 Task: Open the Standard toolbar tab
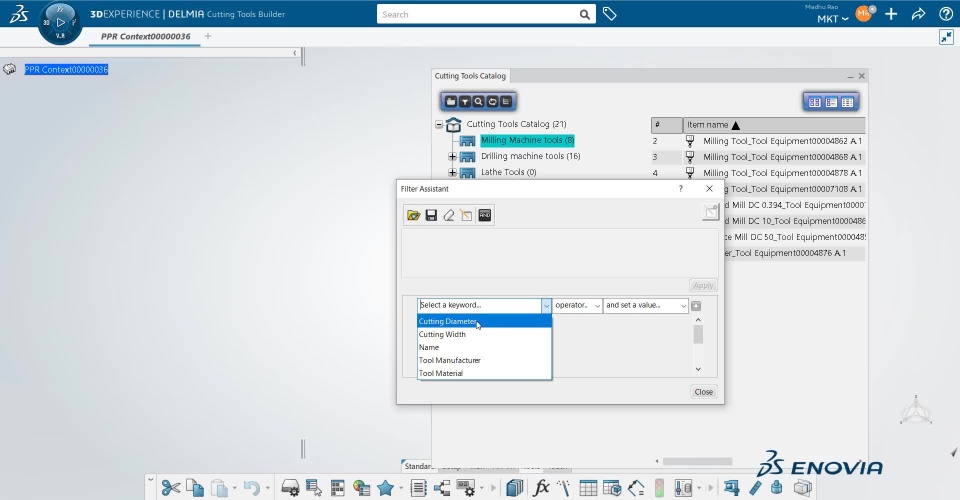[x=418, y=466]
